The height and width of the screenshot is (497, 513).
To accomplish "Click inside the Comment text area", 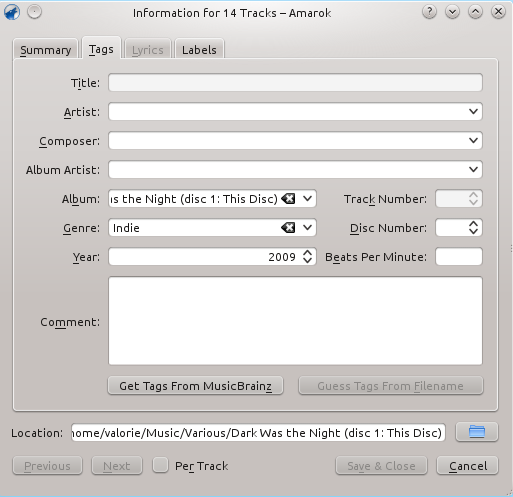I will (x=295, y=321).
